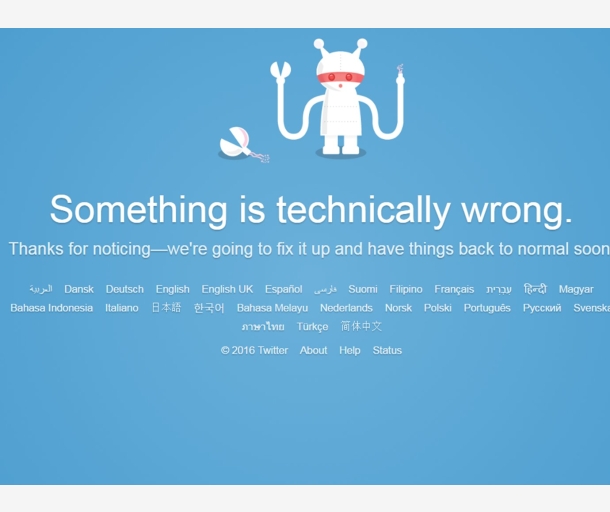Select Türkçe language link
Image resolution: width=610 pixels, height=512 pixels.
click(312, 327)
